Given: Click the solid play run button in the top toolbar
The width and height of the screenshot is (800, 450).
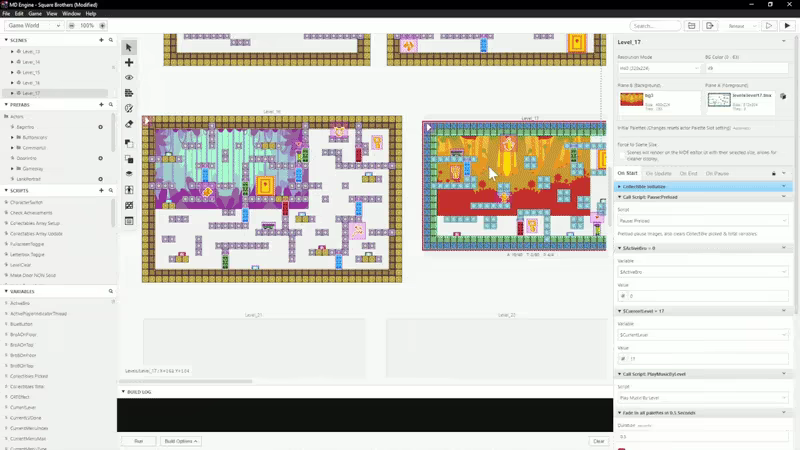Looking at the screenshot, I should [x=787, y=26].
